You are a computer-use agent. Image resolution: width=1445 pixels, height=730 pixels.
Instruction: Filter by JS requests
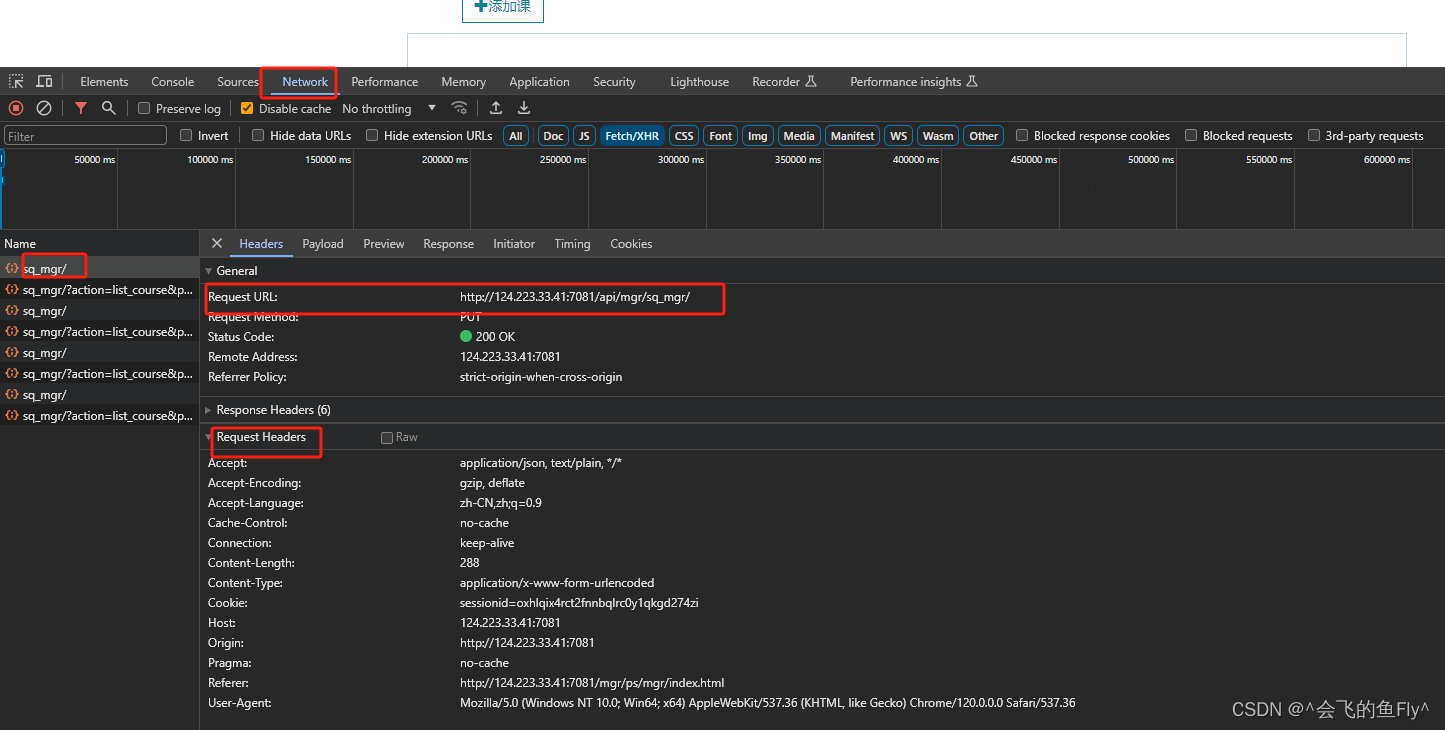click(x=584, y=136)
